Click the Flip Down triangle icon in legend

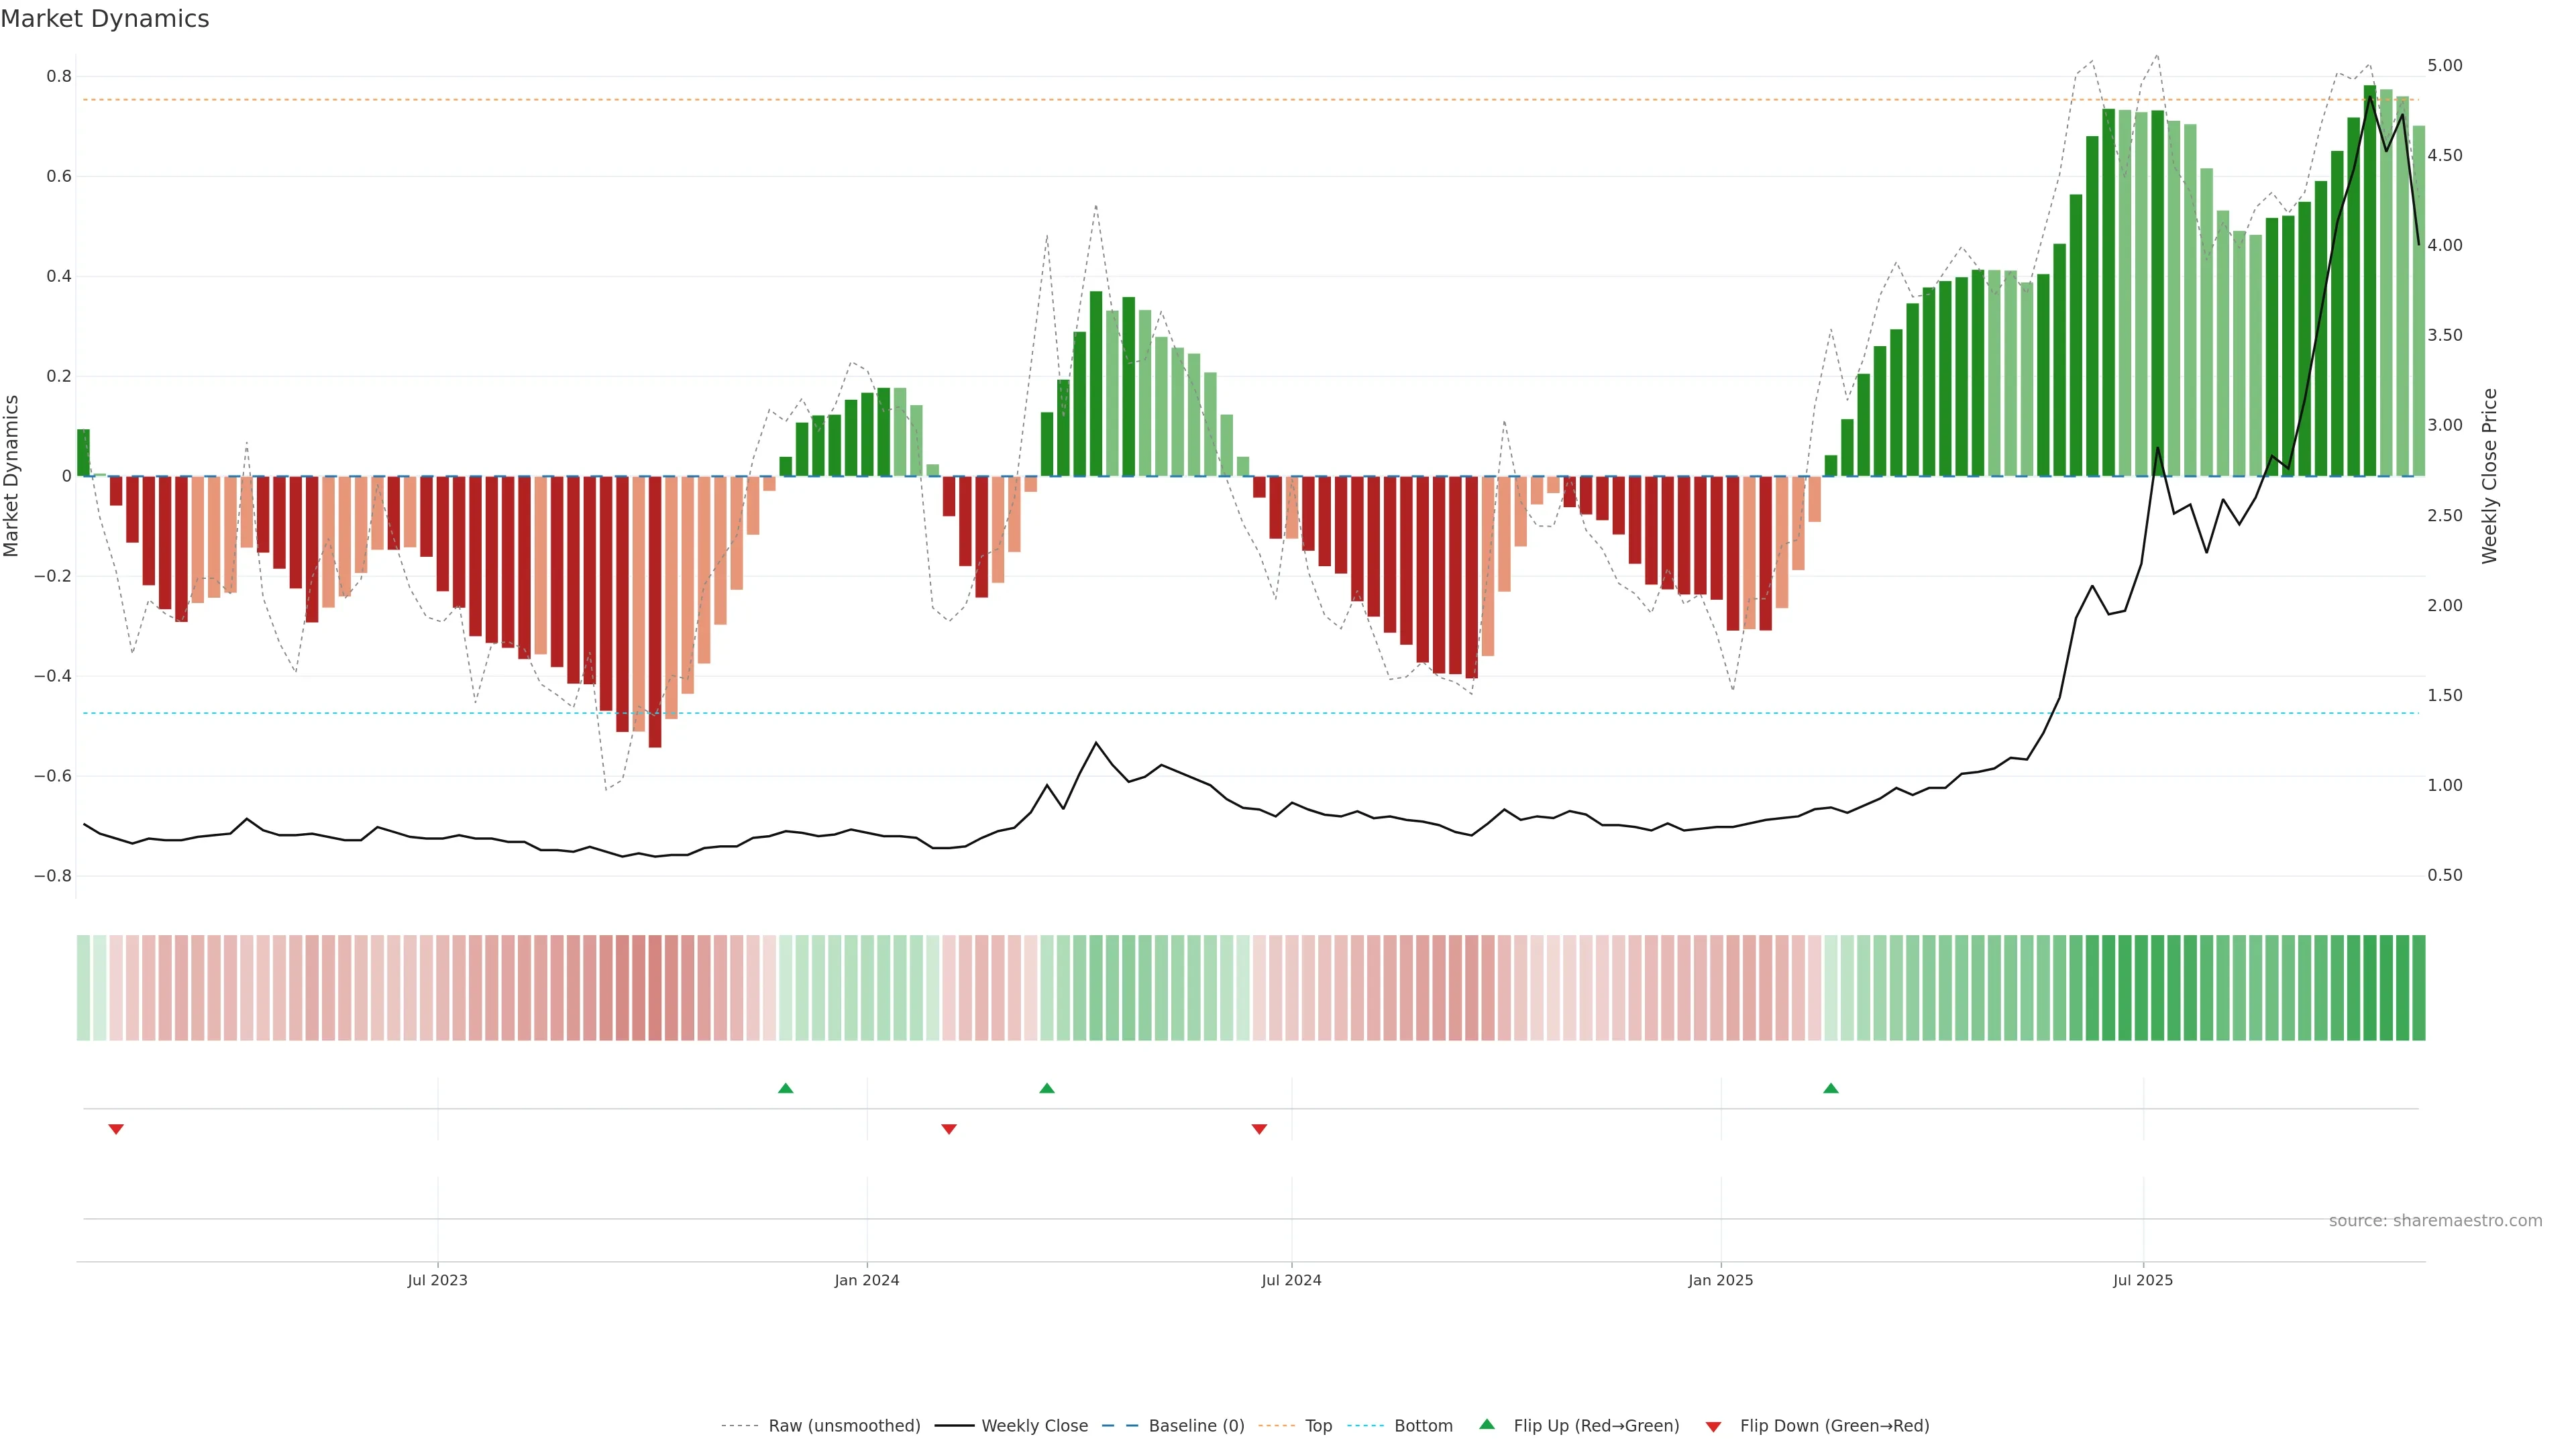pyautogui.click(x=1713, y=1426)
